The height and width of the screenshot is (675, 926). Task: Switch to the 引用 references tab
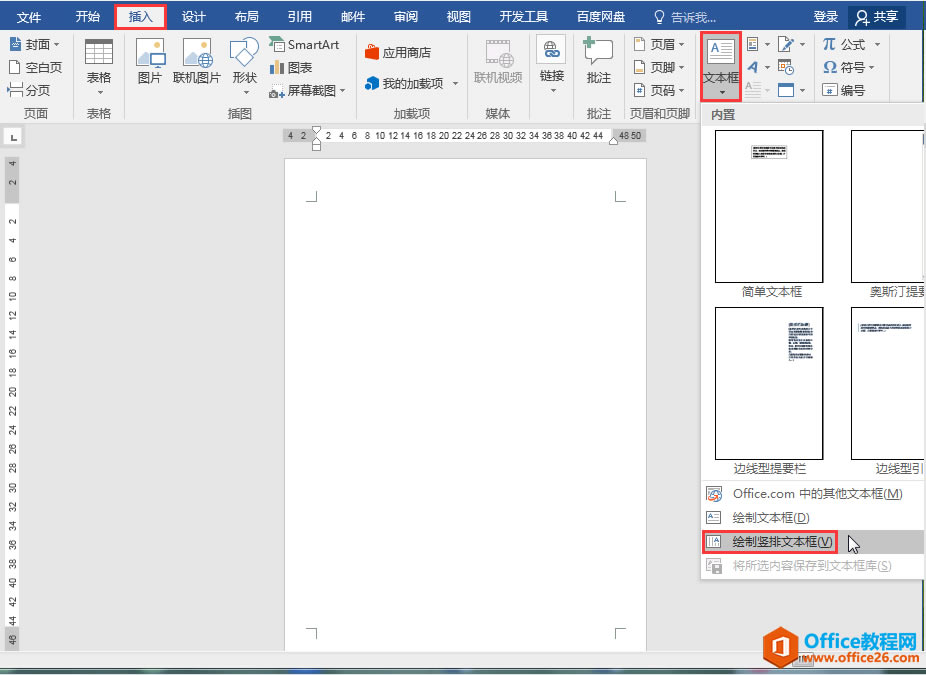tap(299, 17)
